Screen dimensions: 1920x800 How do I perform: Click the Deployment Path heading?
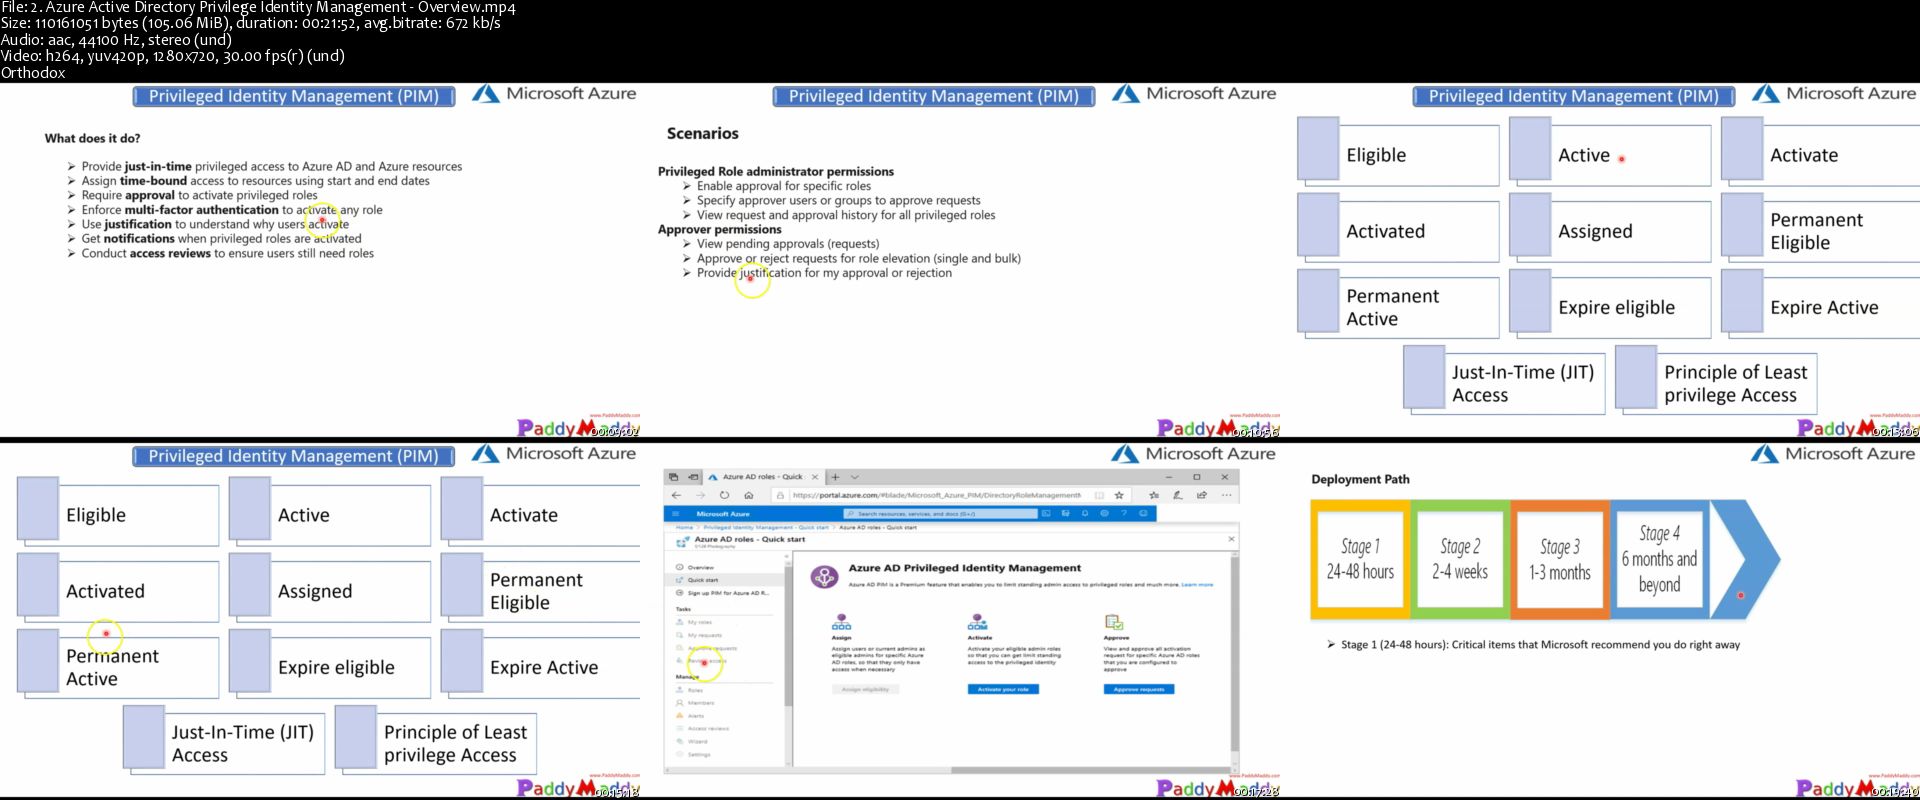1360,479
